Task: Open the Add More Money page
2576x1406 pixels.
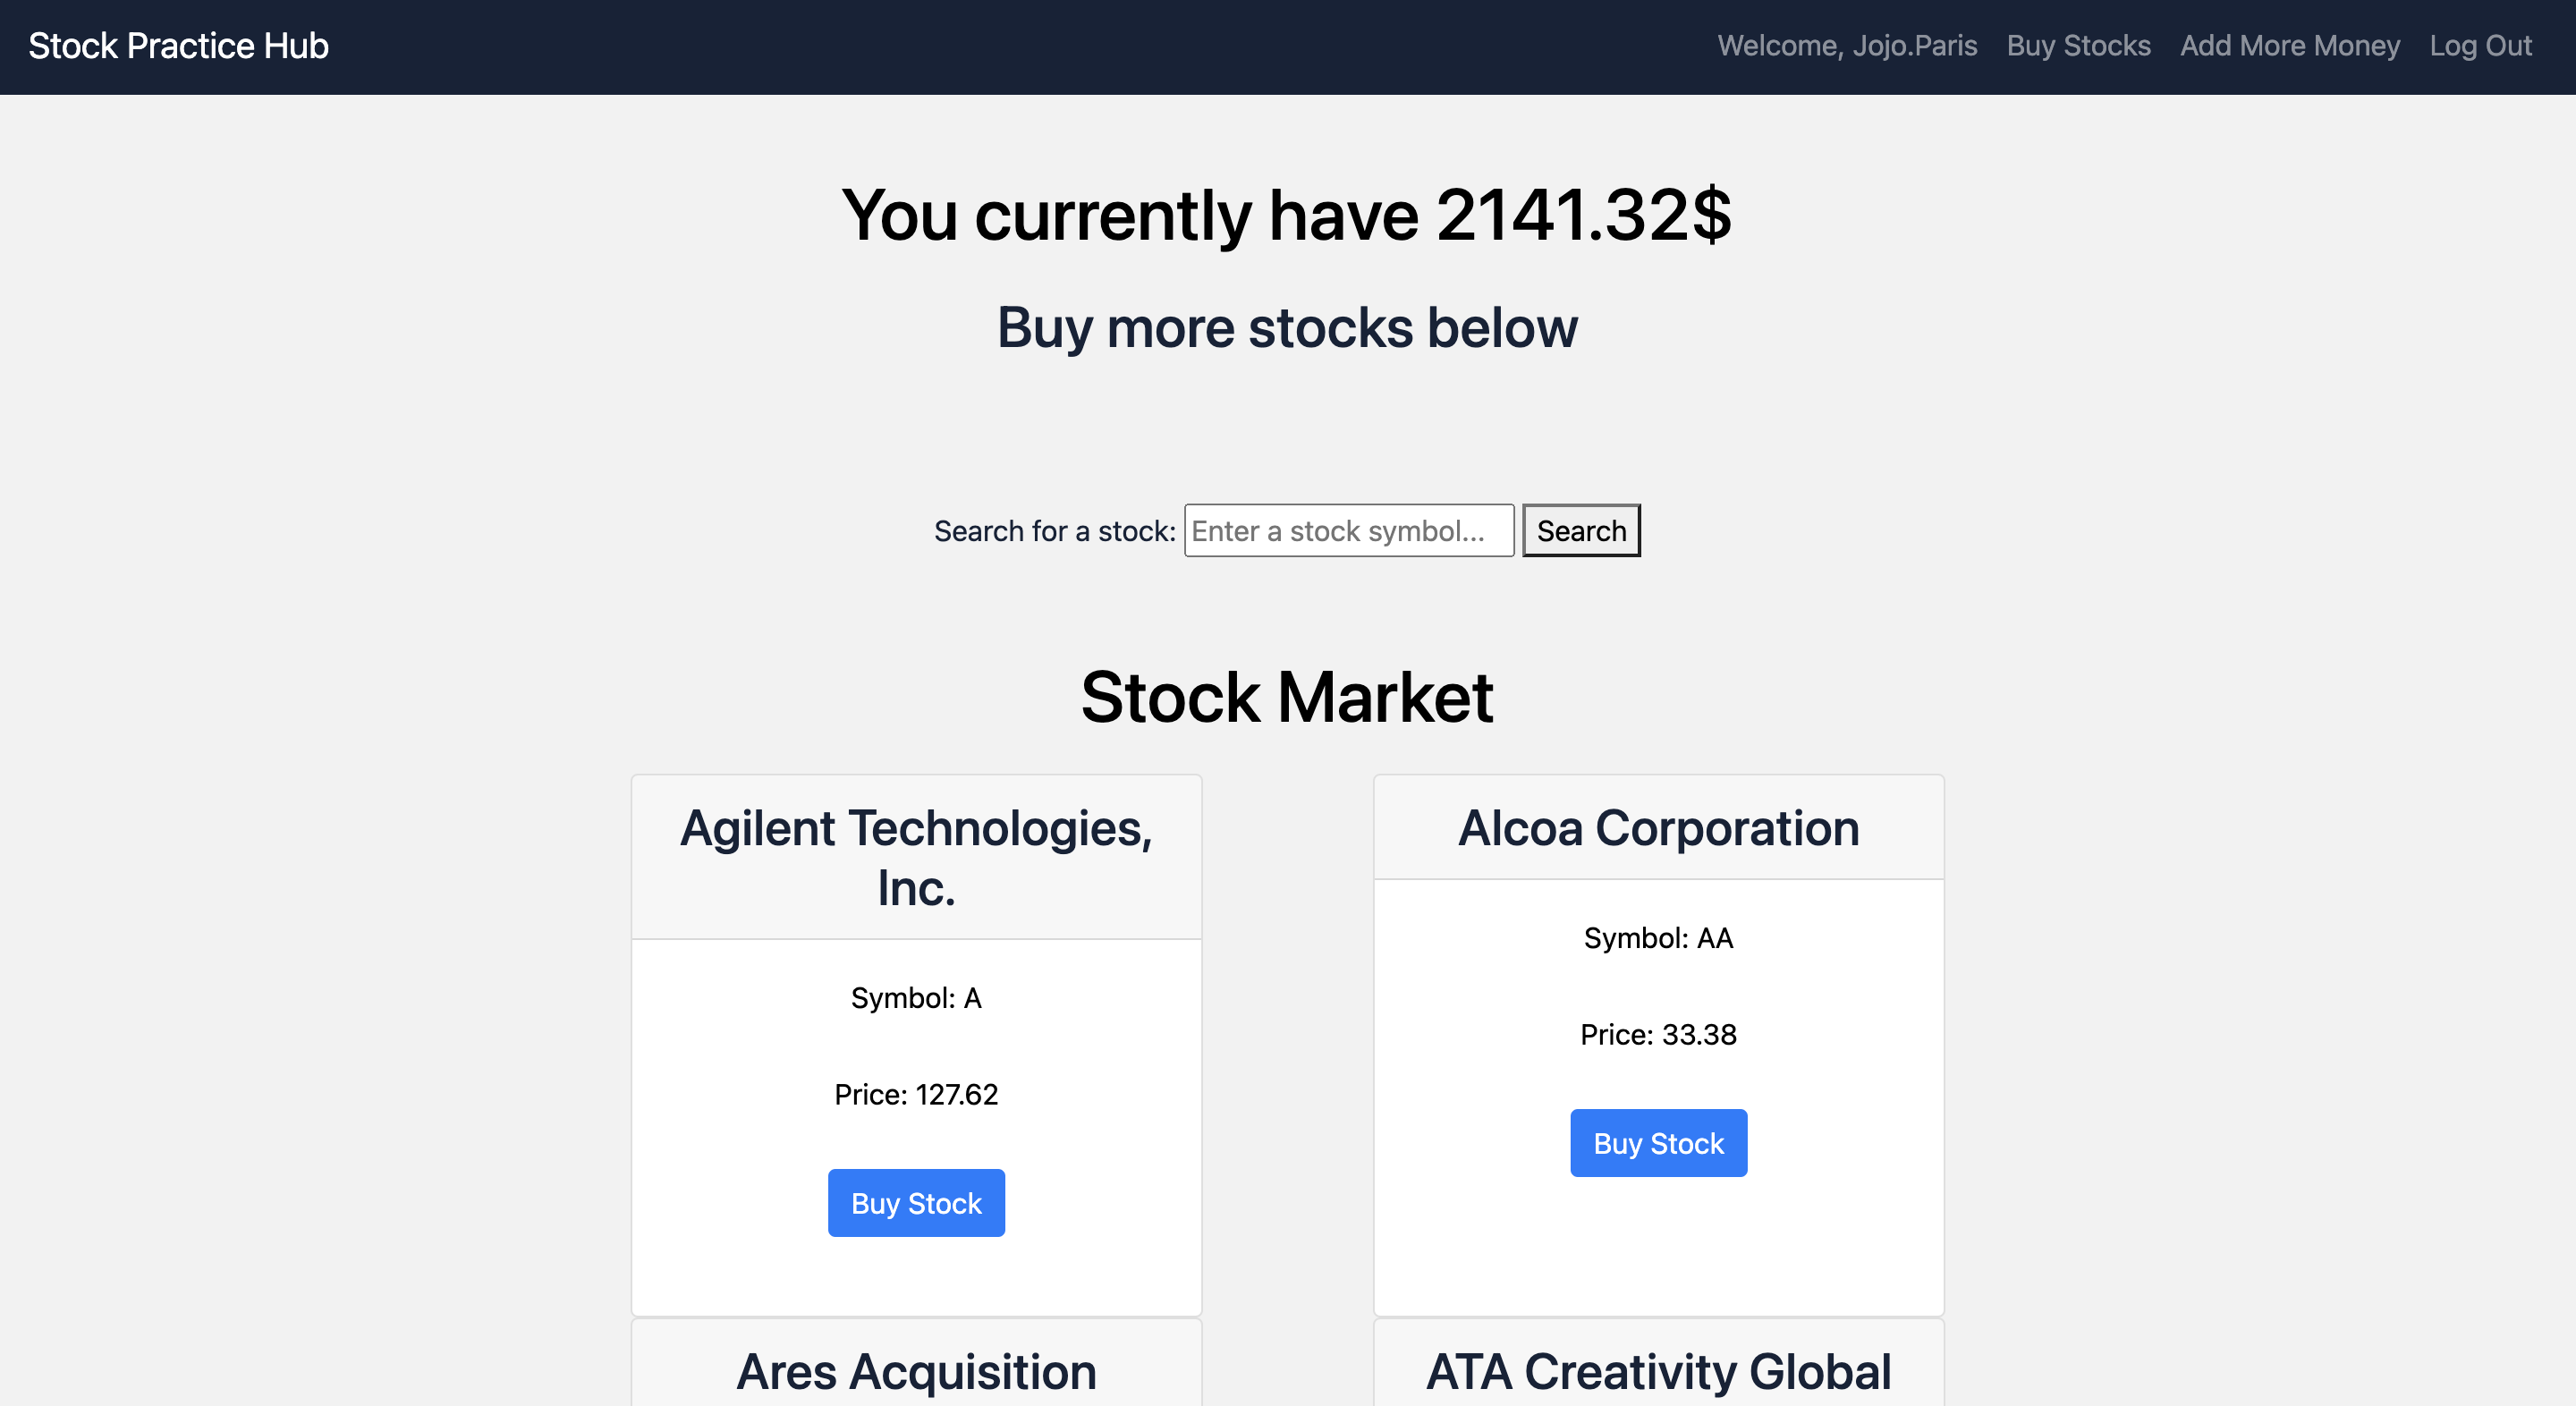Action: pos(2289,46)
